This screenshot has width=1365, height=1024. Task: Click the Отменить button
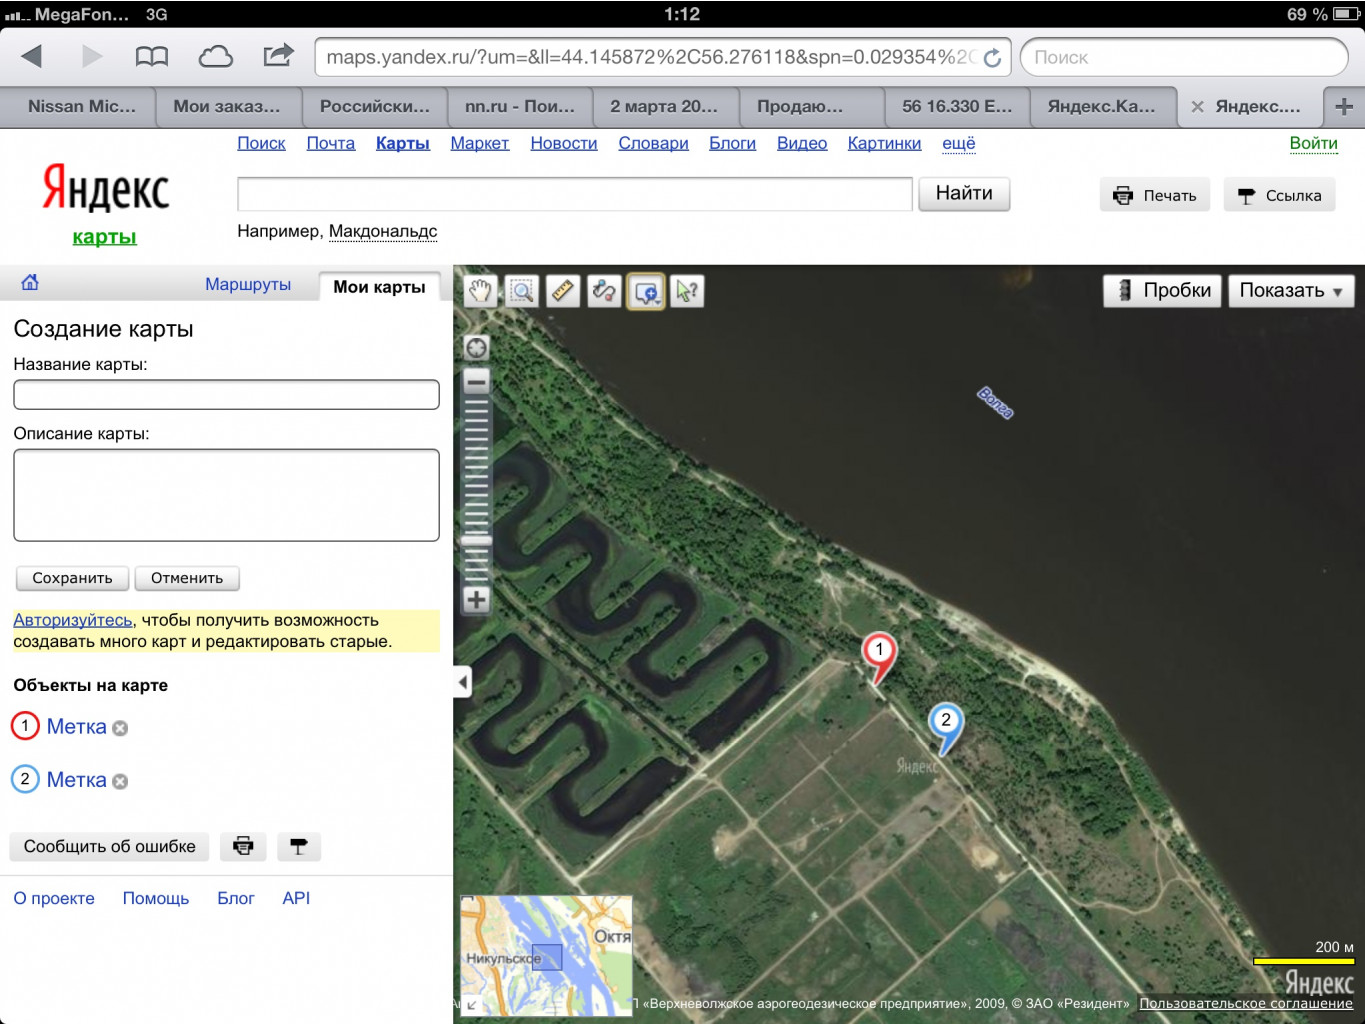pos(187,578)
